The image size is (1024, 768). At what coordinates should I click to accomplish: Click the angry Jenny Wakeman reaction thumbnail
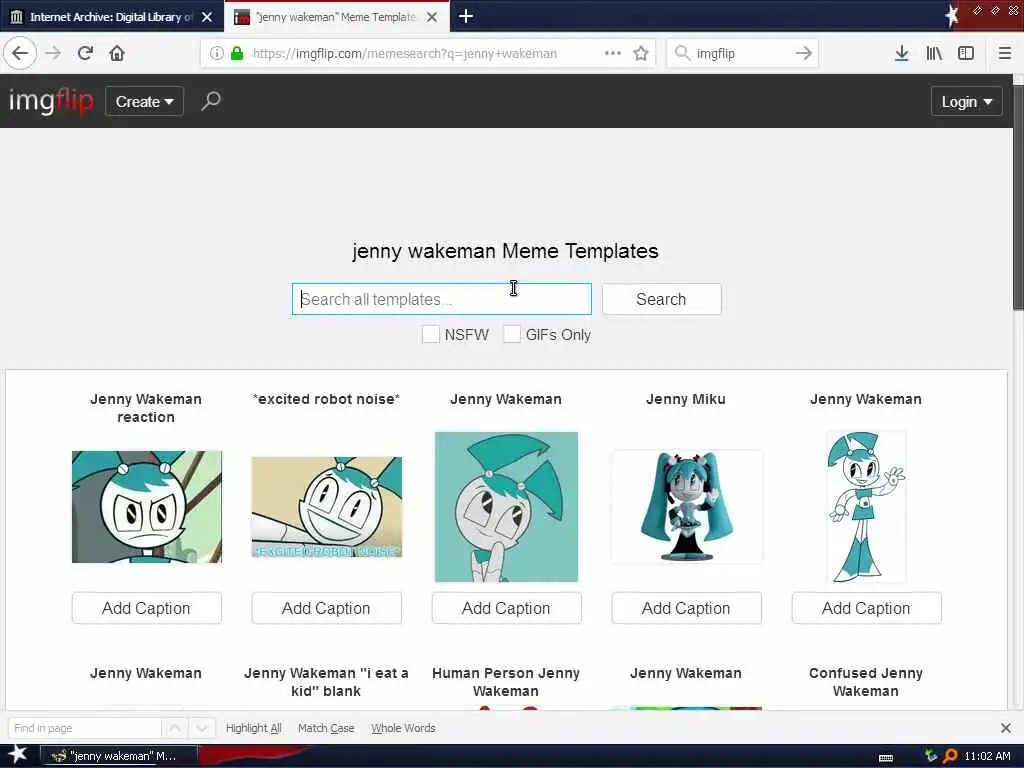pos(147,507)
